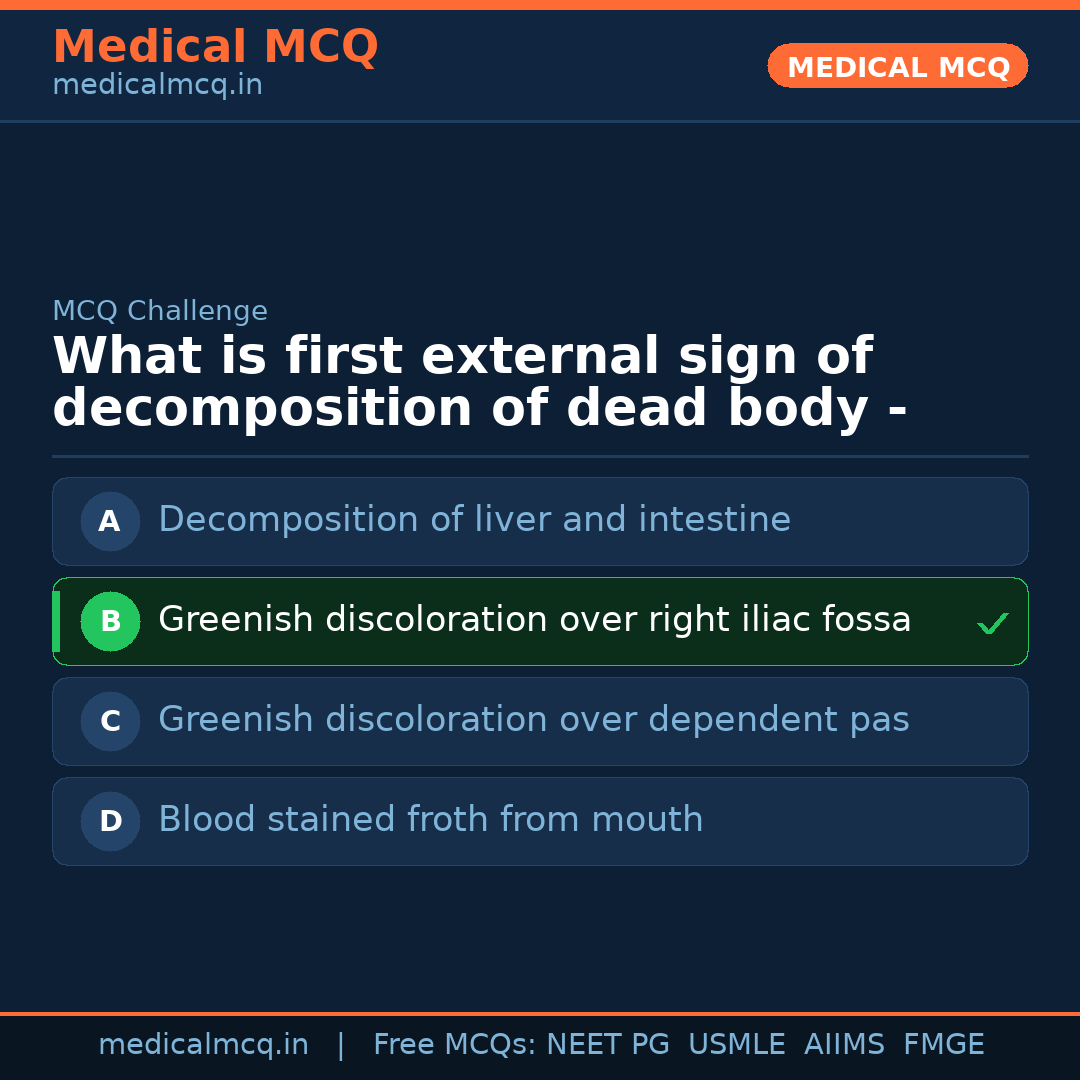Click the "MCQ Challenge" label

(160, 311)
